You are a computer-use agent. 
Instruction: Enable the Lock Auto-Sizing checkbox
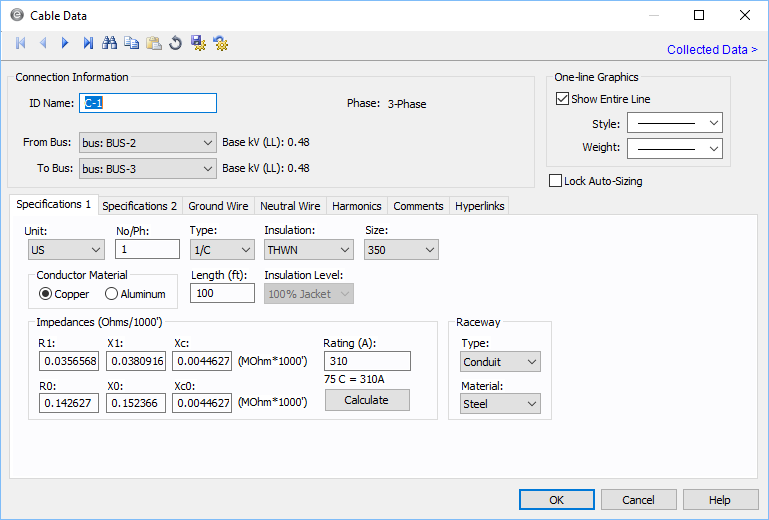pyautogui.click(x=556, y=181)
